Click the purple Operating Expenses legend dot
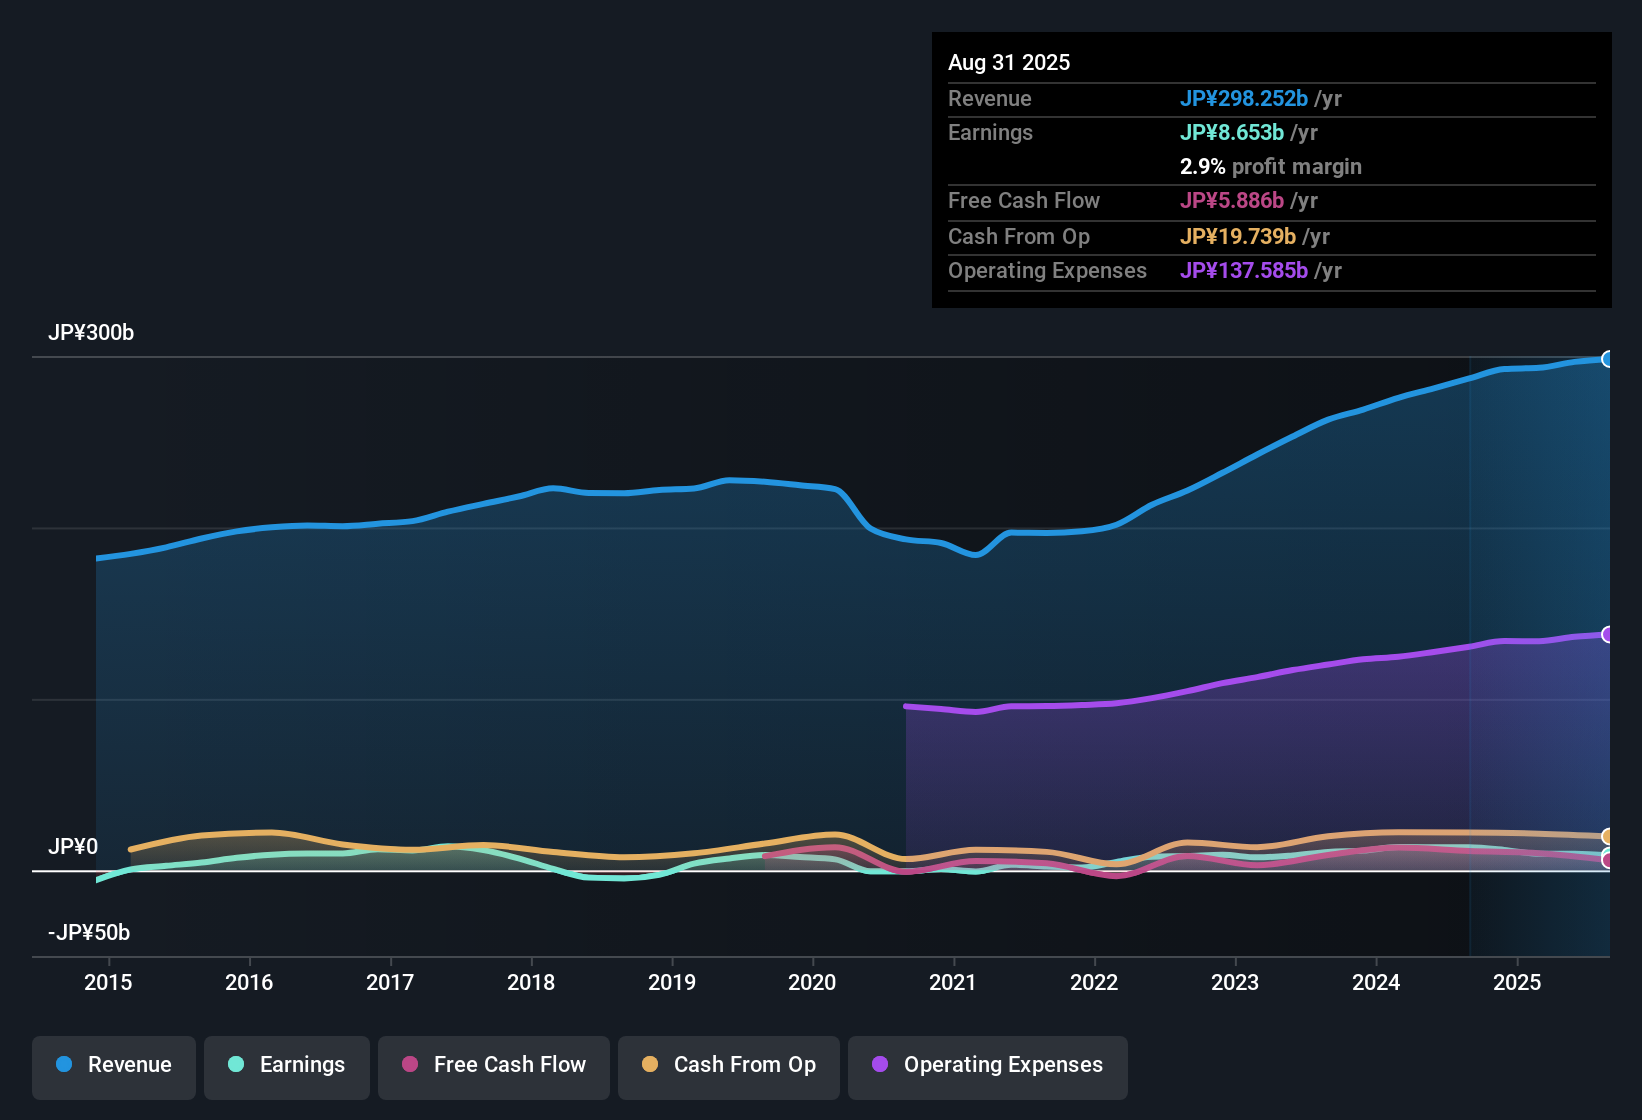Viewport: 1642px width, 1120px height. tap(880, 1065)
